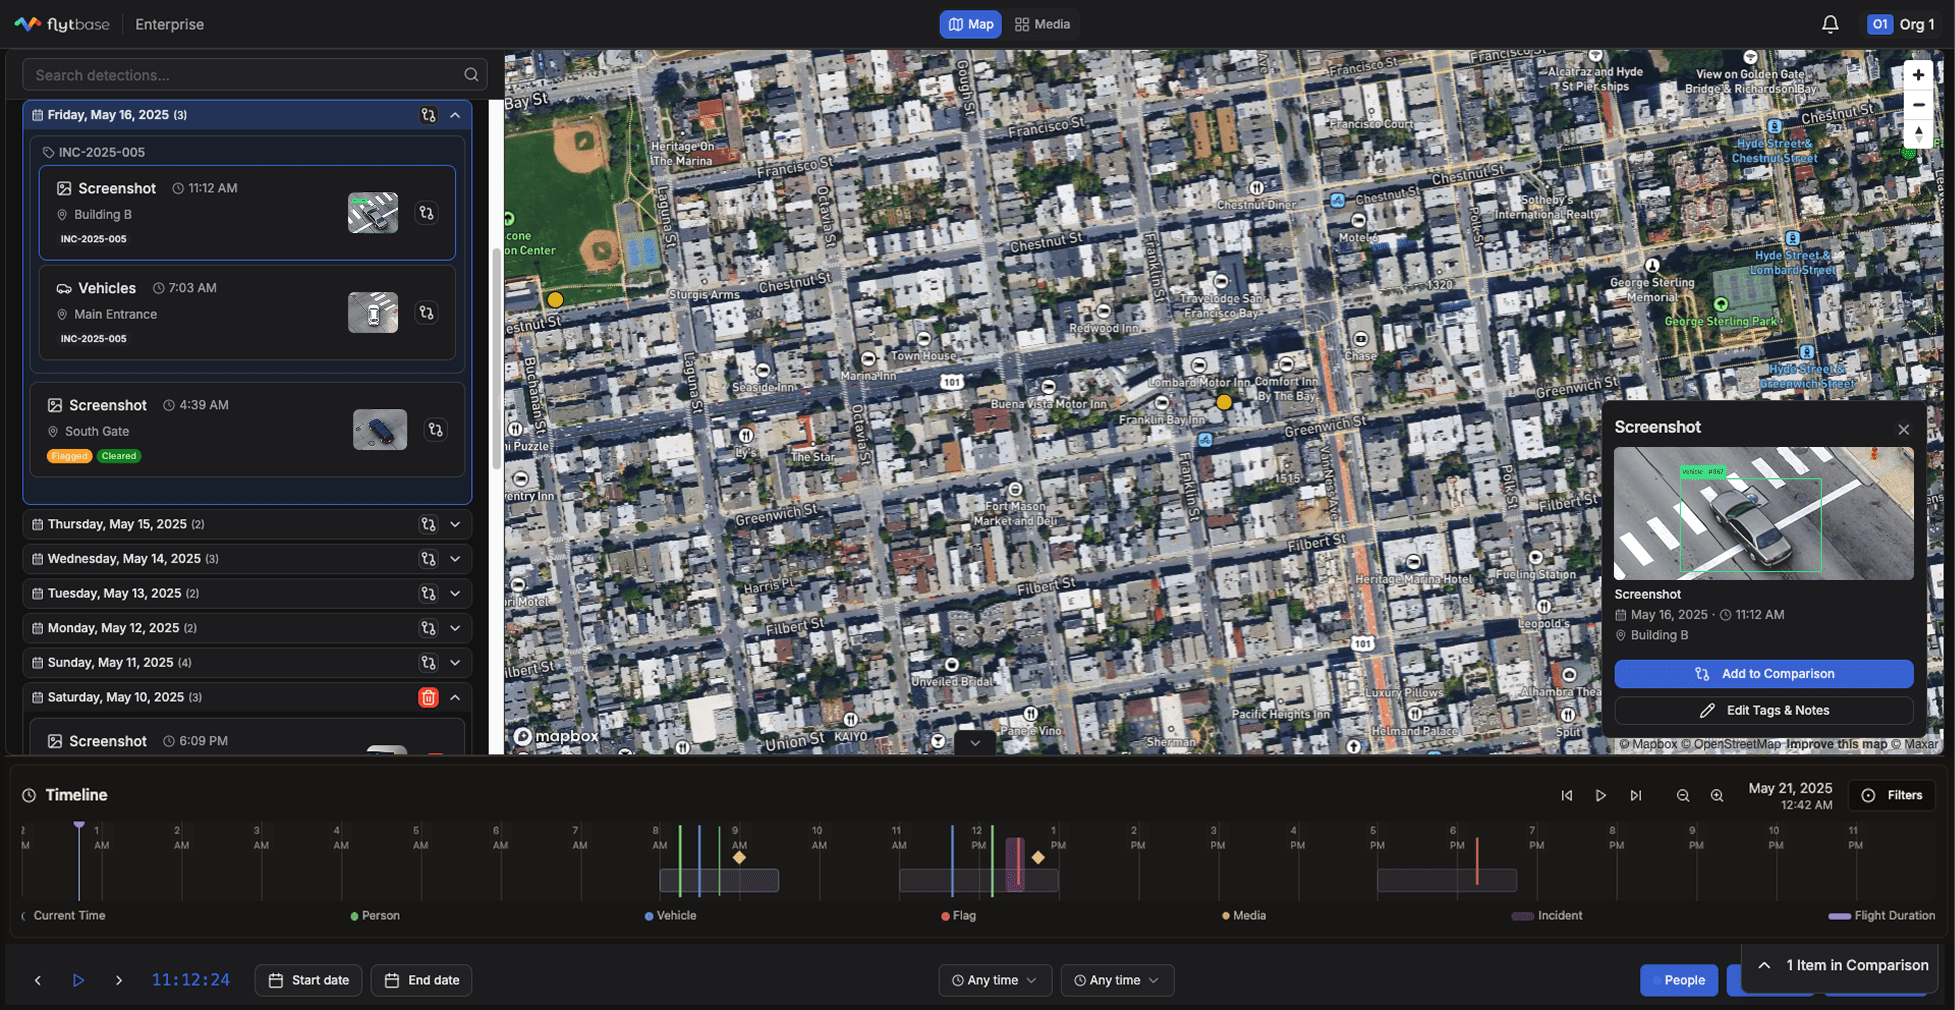Select the yellow map marker near Franklin Bay Inn

(x=1223, y=402)
